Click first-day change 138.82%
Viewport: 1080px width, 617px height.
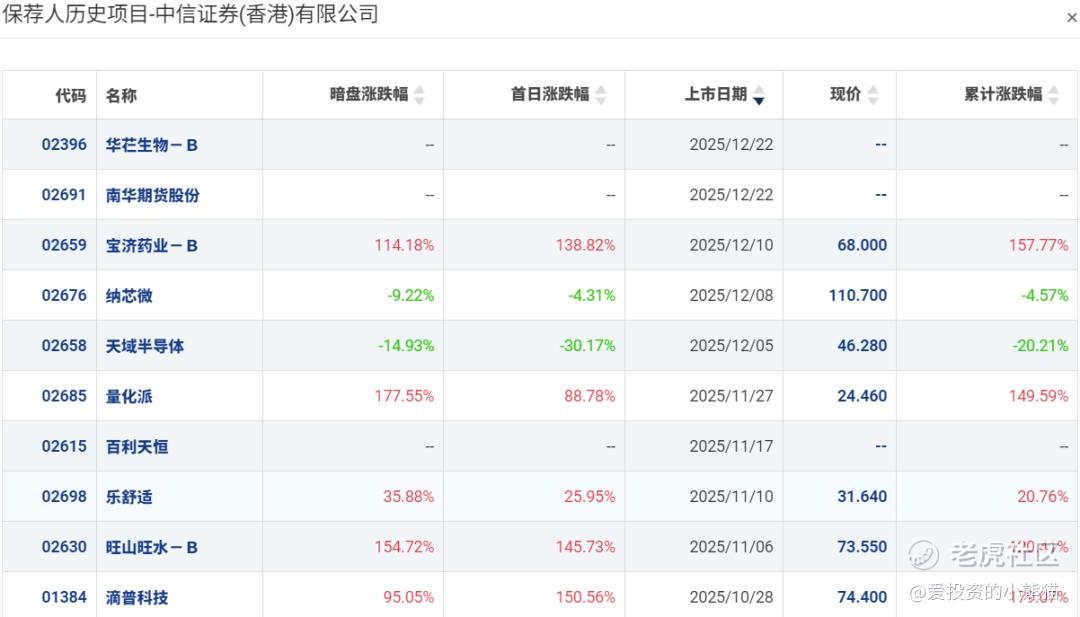click(x=585, y=245)
